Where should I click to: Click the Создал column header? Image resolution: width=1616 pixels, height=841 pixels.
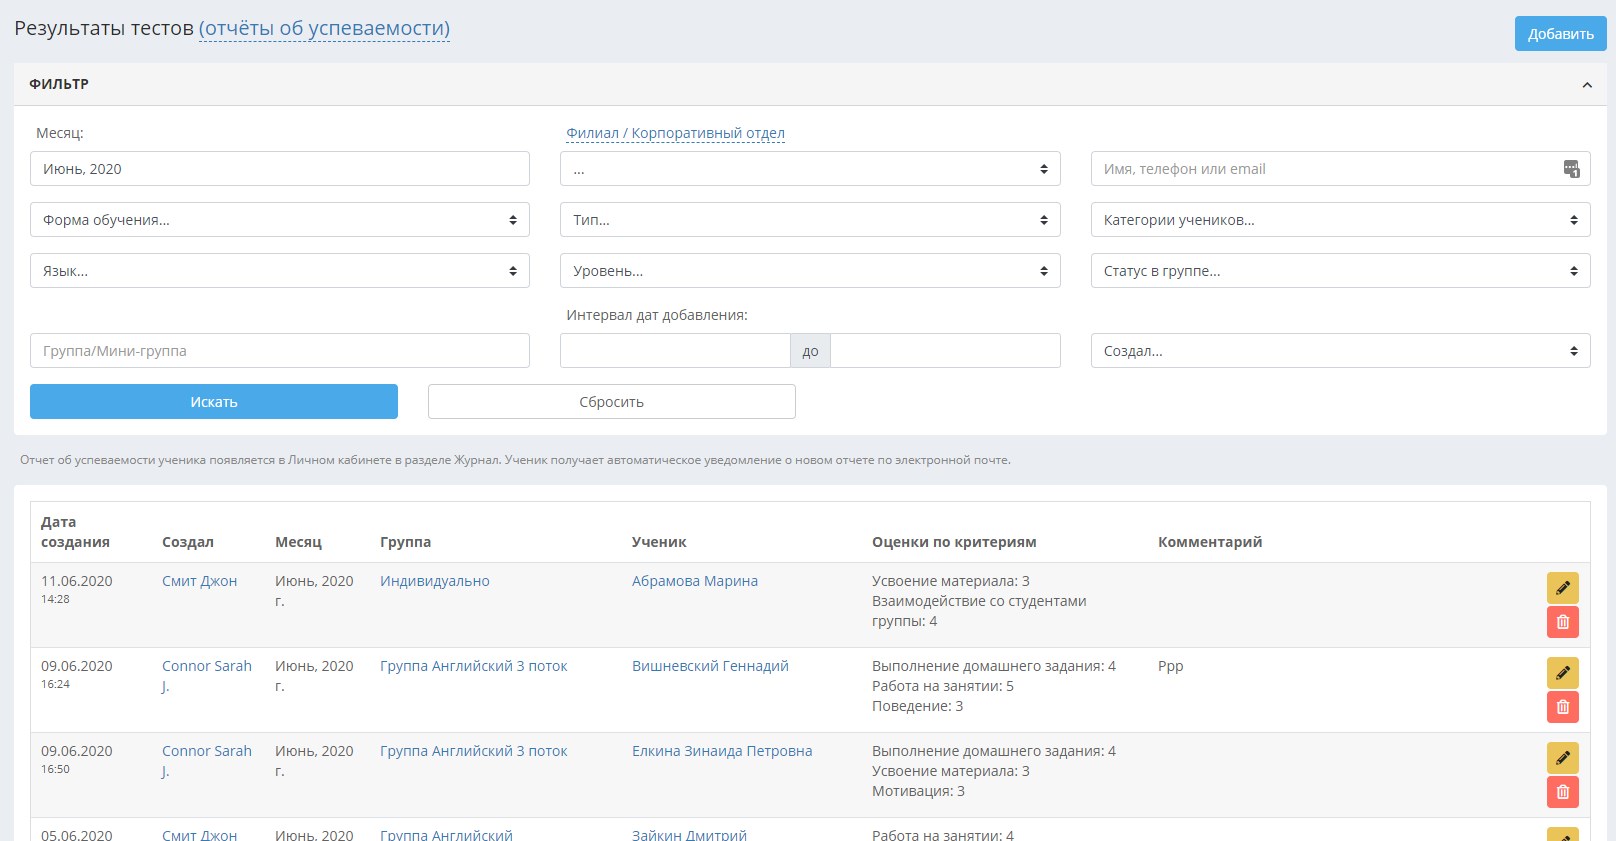(188, 542)
